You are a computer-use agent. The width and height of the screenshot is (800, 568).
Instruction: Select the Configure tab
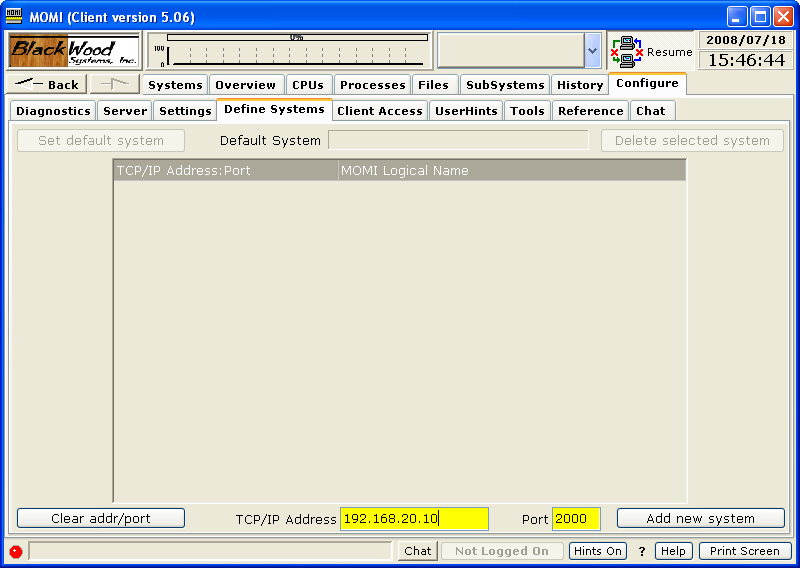[x=647, y=83]
